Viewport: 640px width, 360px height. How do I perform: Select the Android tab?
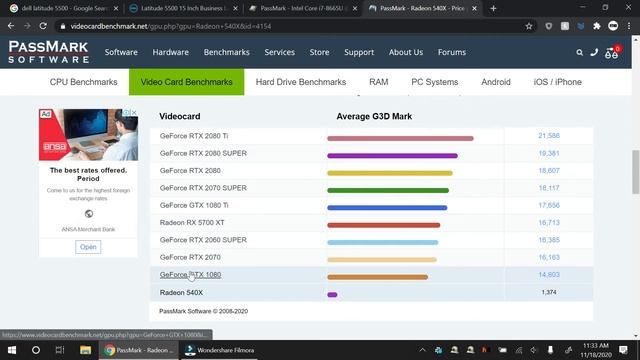tap(496, 82)
